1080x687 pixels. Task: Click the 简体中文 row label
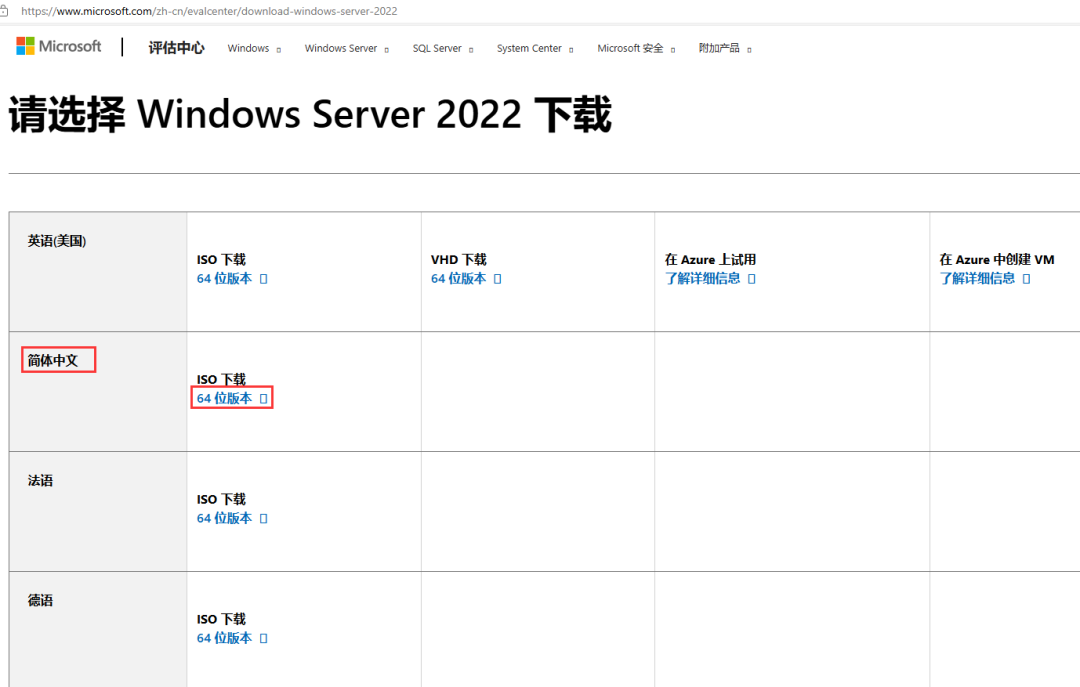click(53, 360)
